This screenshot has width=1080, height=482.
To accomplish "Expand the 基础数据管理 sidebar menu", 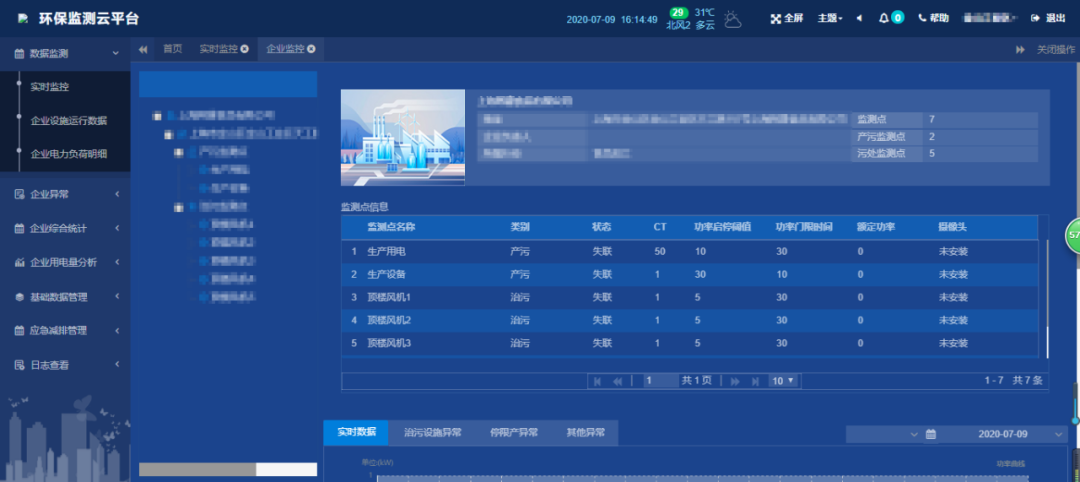I will pyautogui.click(x=65, y=297).
